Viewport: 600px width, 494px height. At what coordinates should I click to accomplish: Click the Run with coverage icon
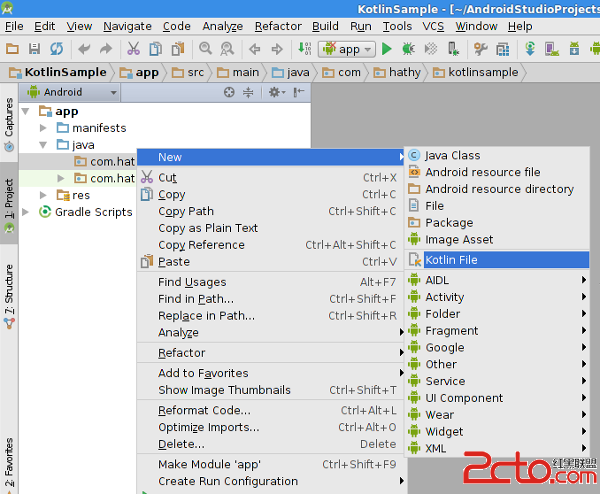(431, 49)
